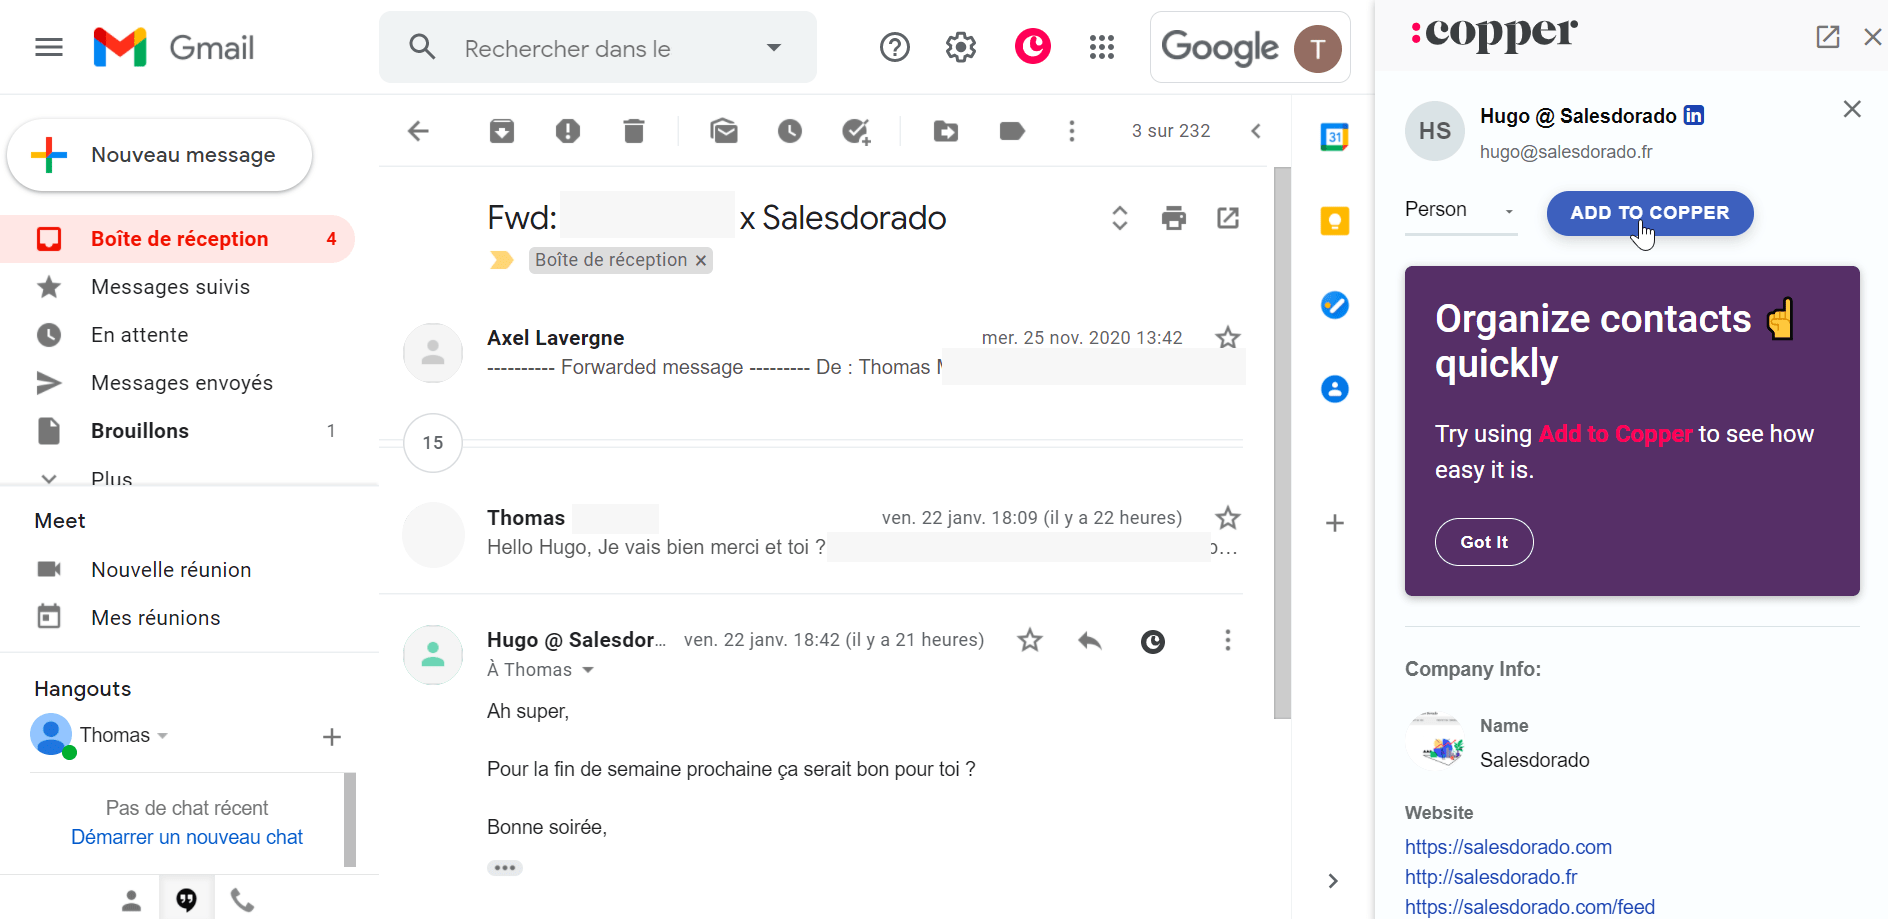This screenshot has height=919, width=1888.
Task: Show details dropdown next to À Thomas
Action: pos(588,670)
